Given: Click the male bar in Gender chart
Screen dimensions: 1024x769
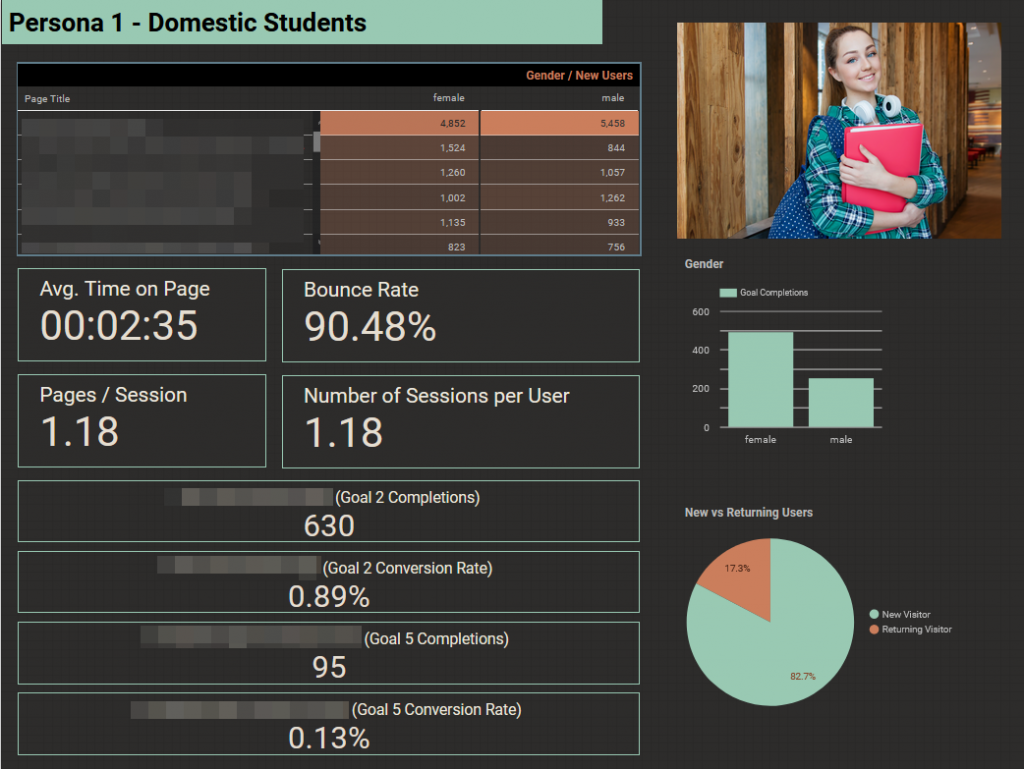Looking at the screenshot, I should pos(841,402).
